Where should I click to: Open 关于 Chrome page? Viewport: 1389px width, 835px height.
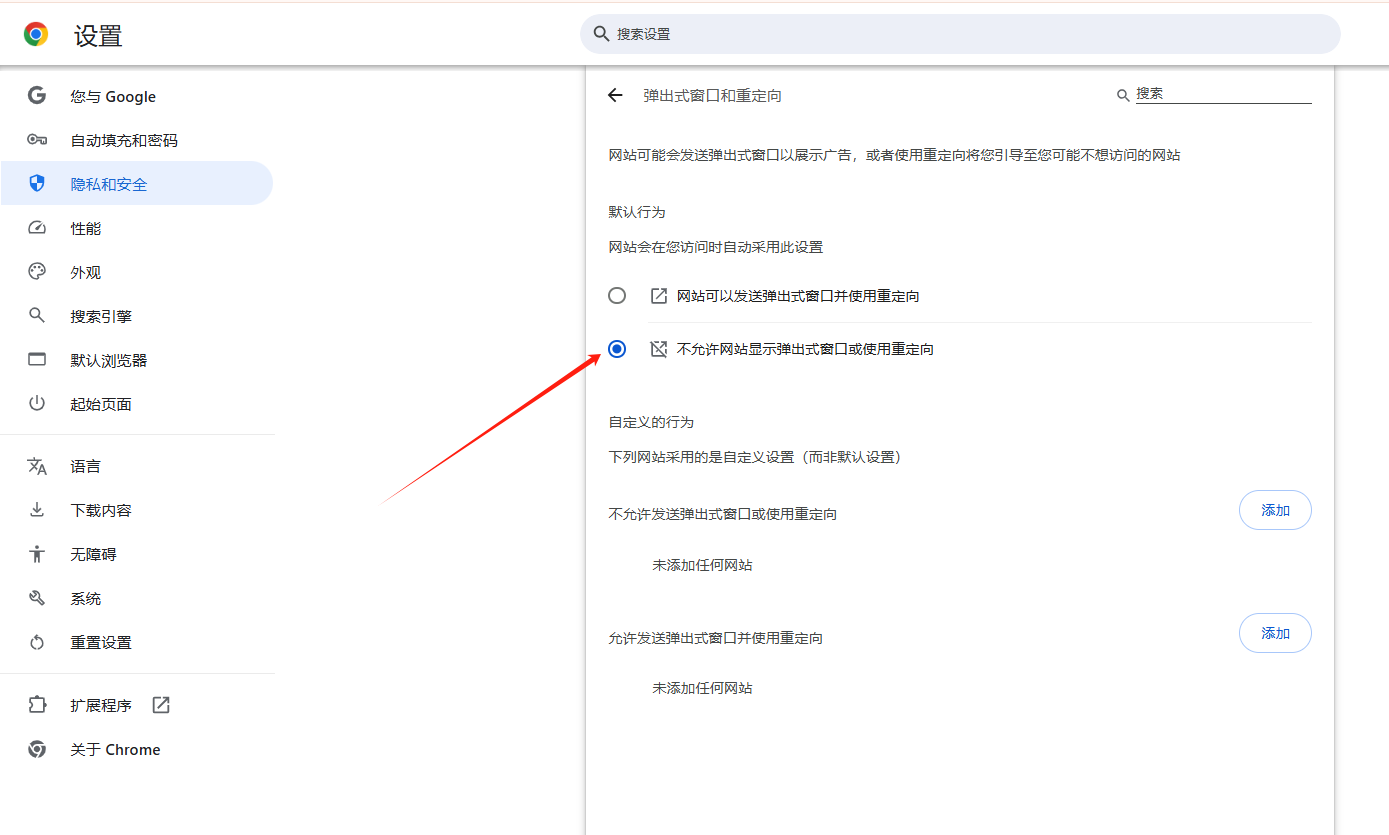pyautogui.click(x=137, y=750)
